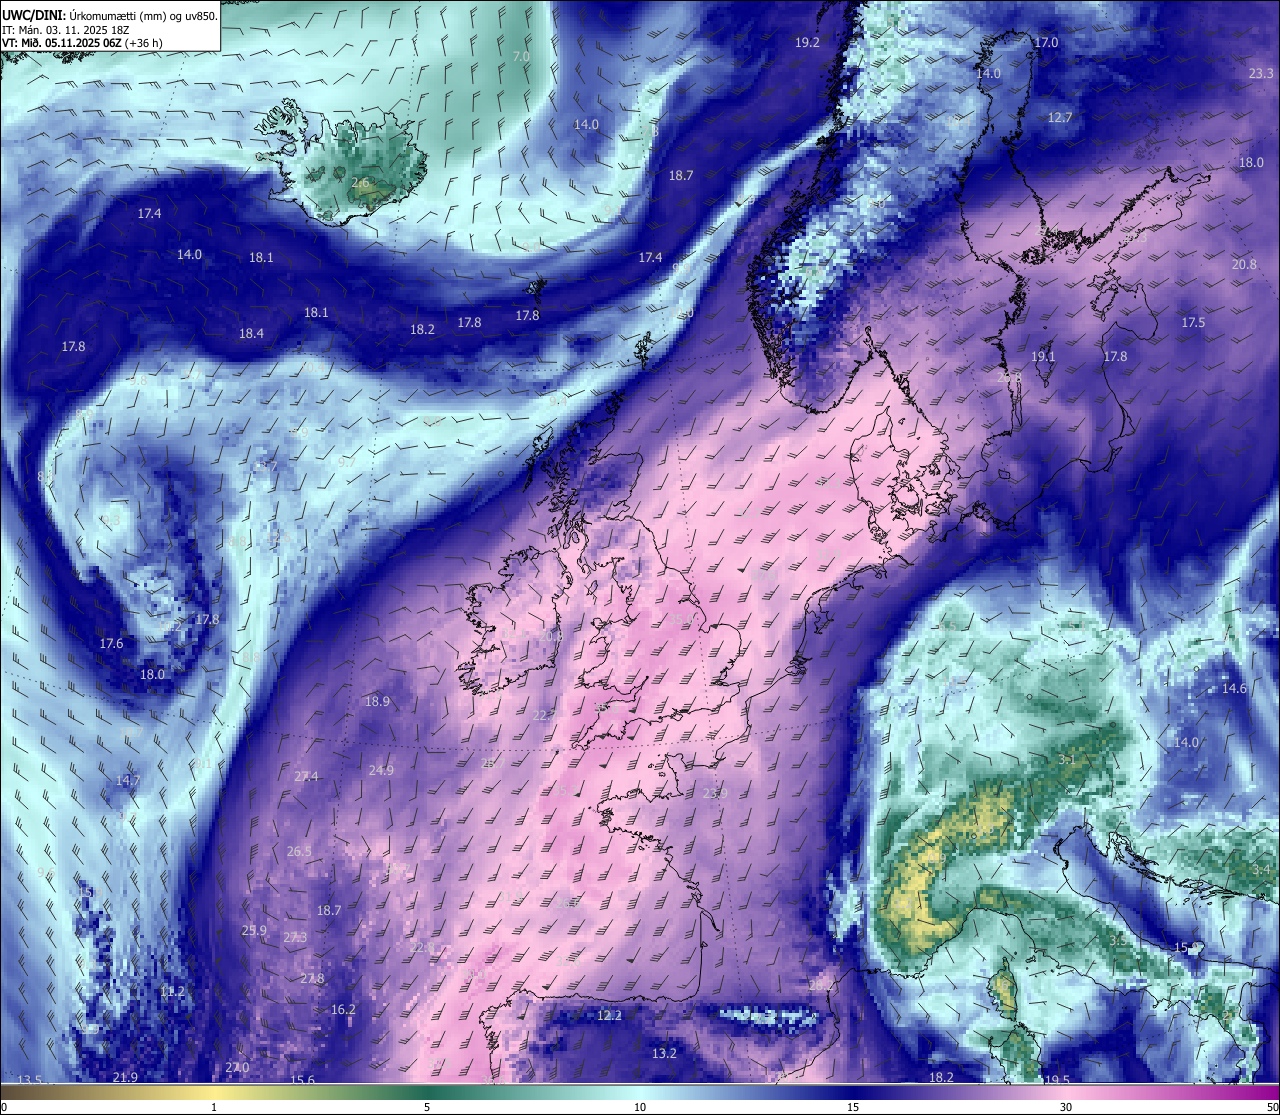The image size is (1280, 1115).
Task: Select the 19.5 value on the map
Action: coord(1057,1080)
